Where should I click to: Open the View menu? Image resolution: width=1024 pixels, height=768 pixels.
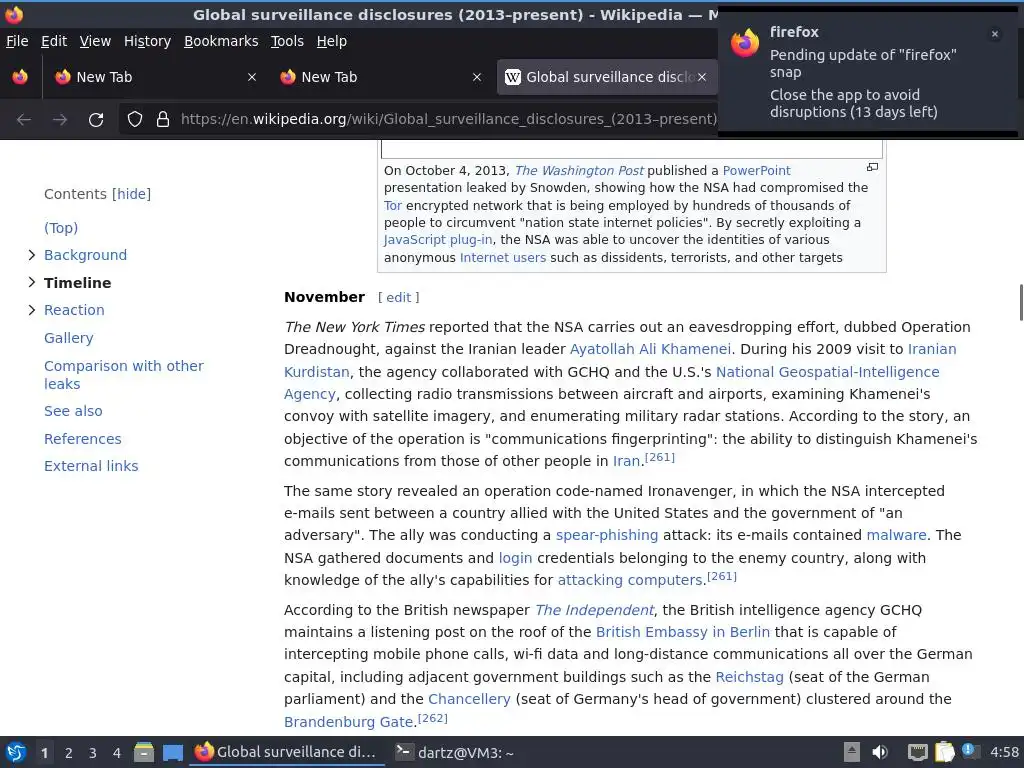[95, 41]
